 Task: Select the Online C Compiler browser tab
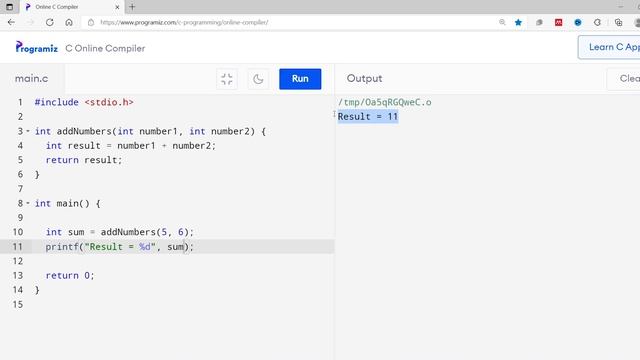pyautogui.click(x=71, y=7)
